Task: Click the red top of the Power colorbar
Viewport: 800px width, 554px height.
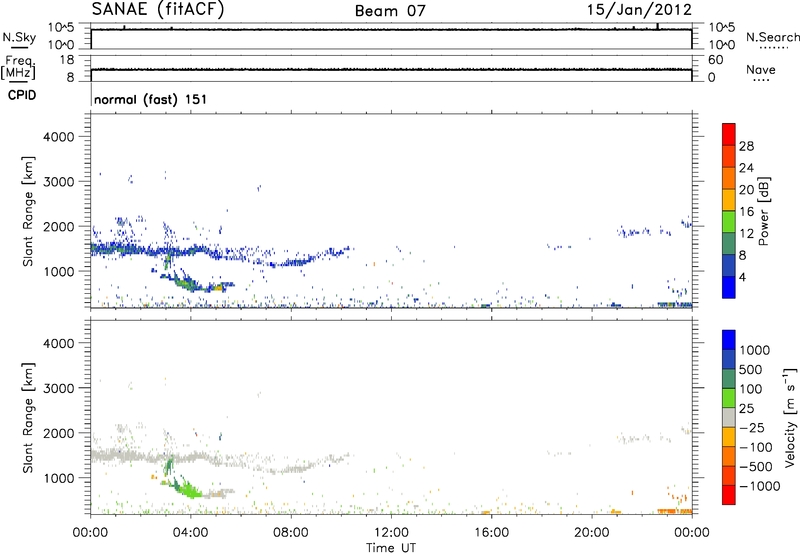Action: [729, 134]
